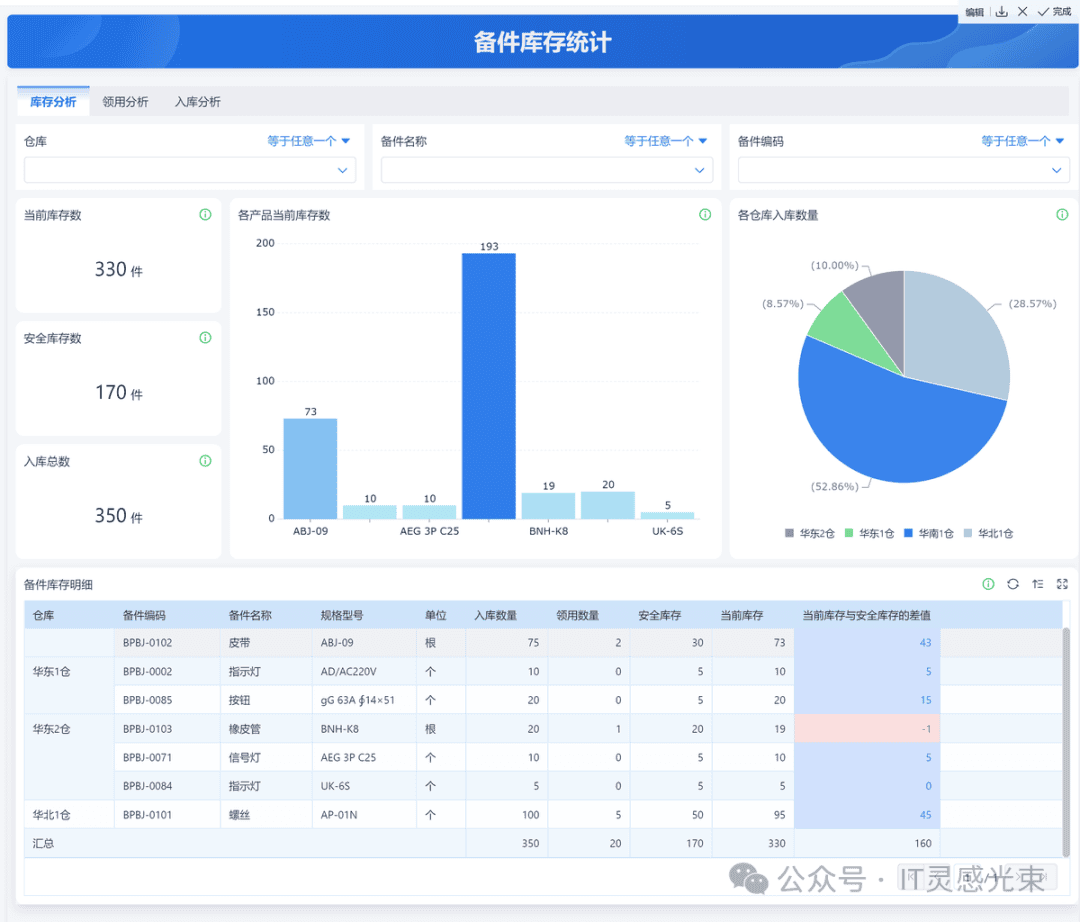
Task: Click the sort/collapse rows icon of 备件库存明细
Action: (1038, 584)
